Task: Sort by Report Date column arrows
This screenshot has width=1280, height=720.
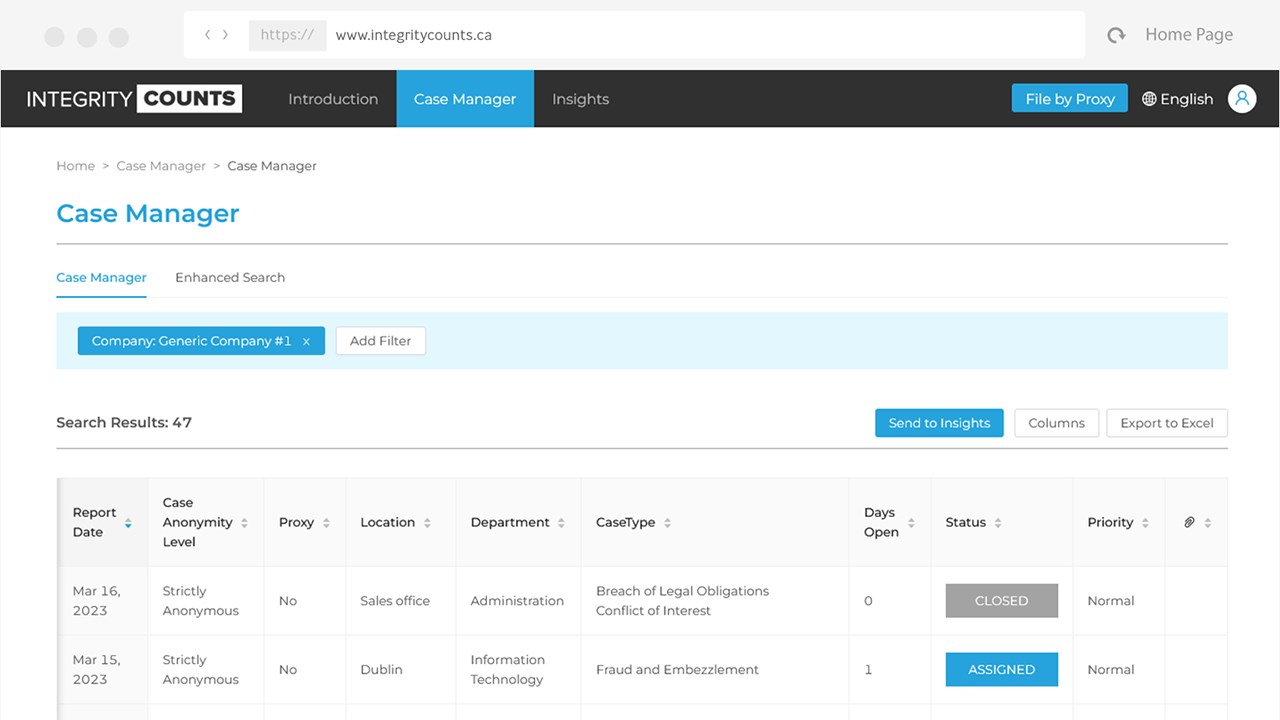Action: pyautogui.click(x=128, y=523)
